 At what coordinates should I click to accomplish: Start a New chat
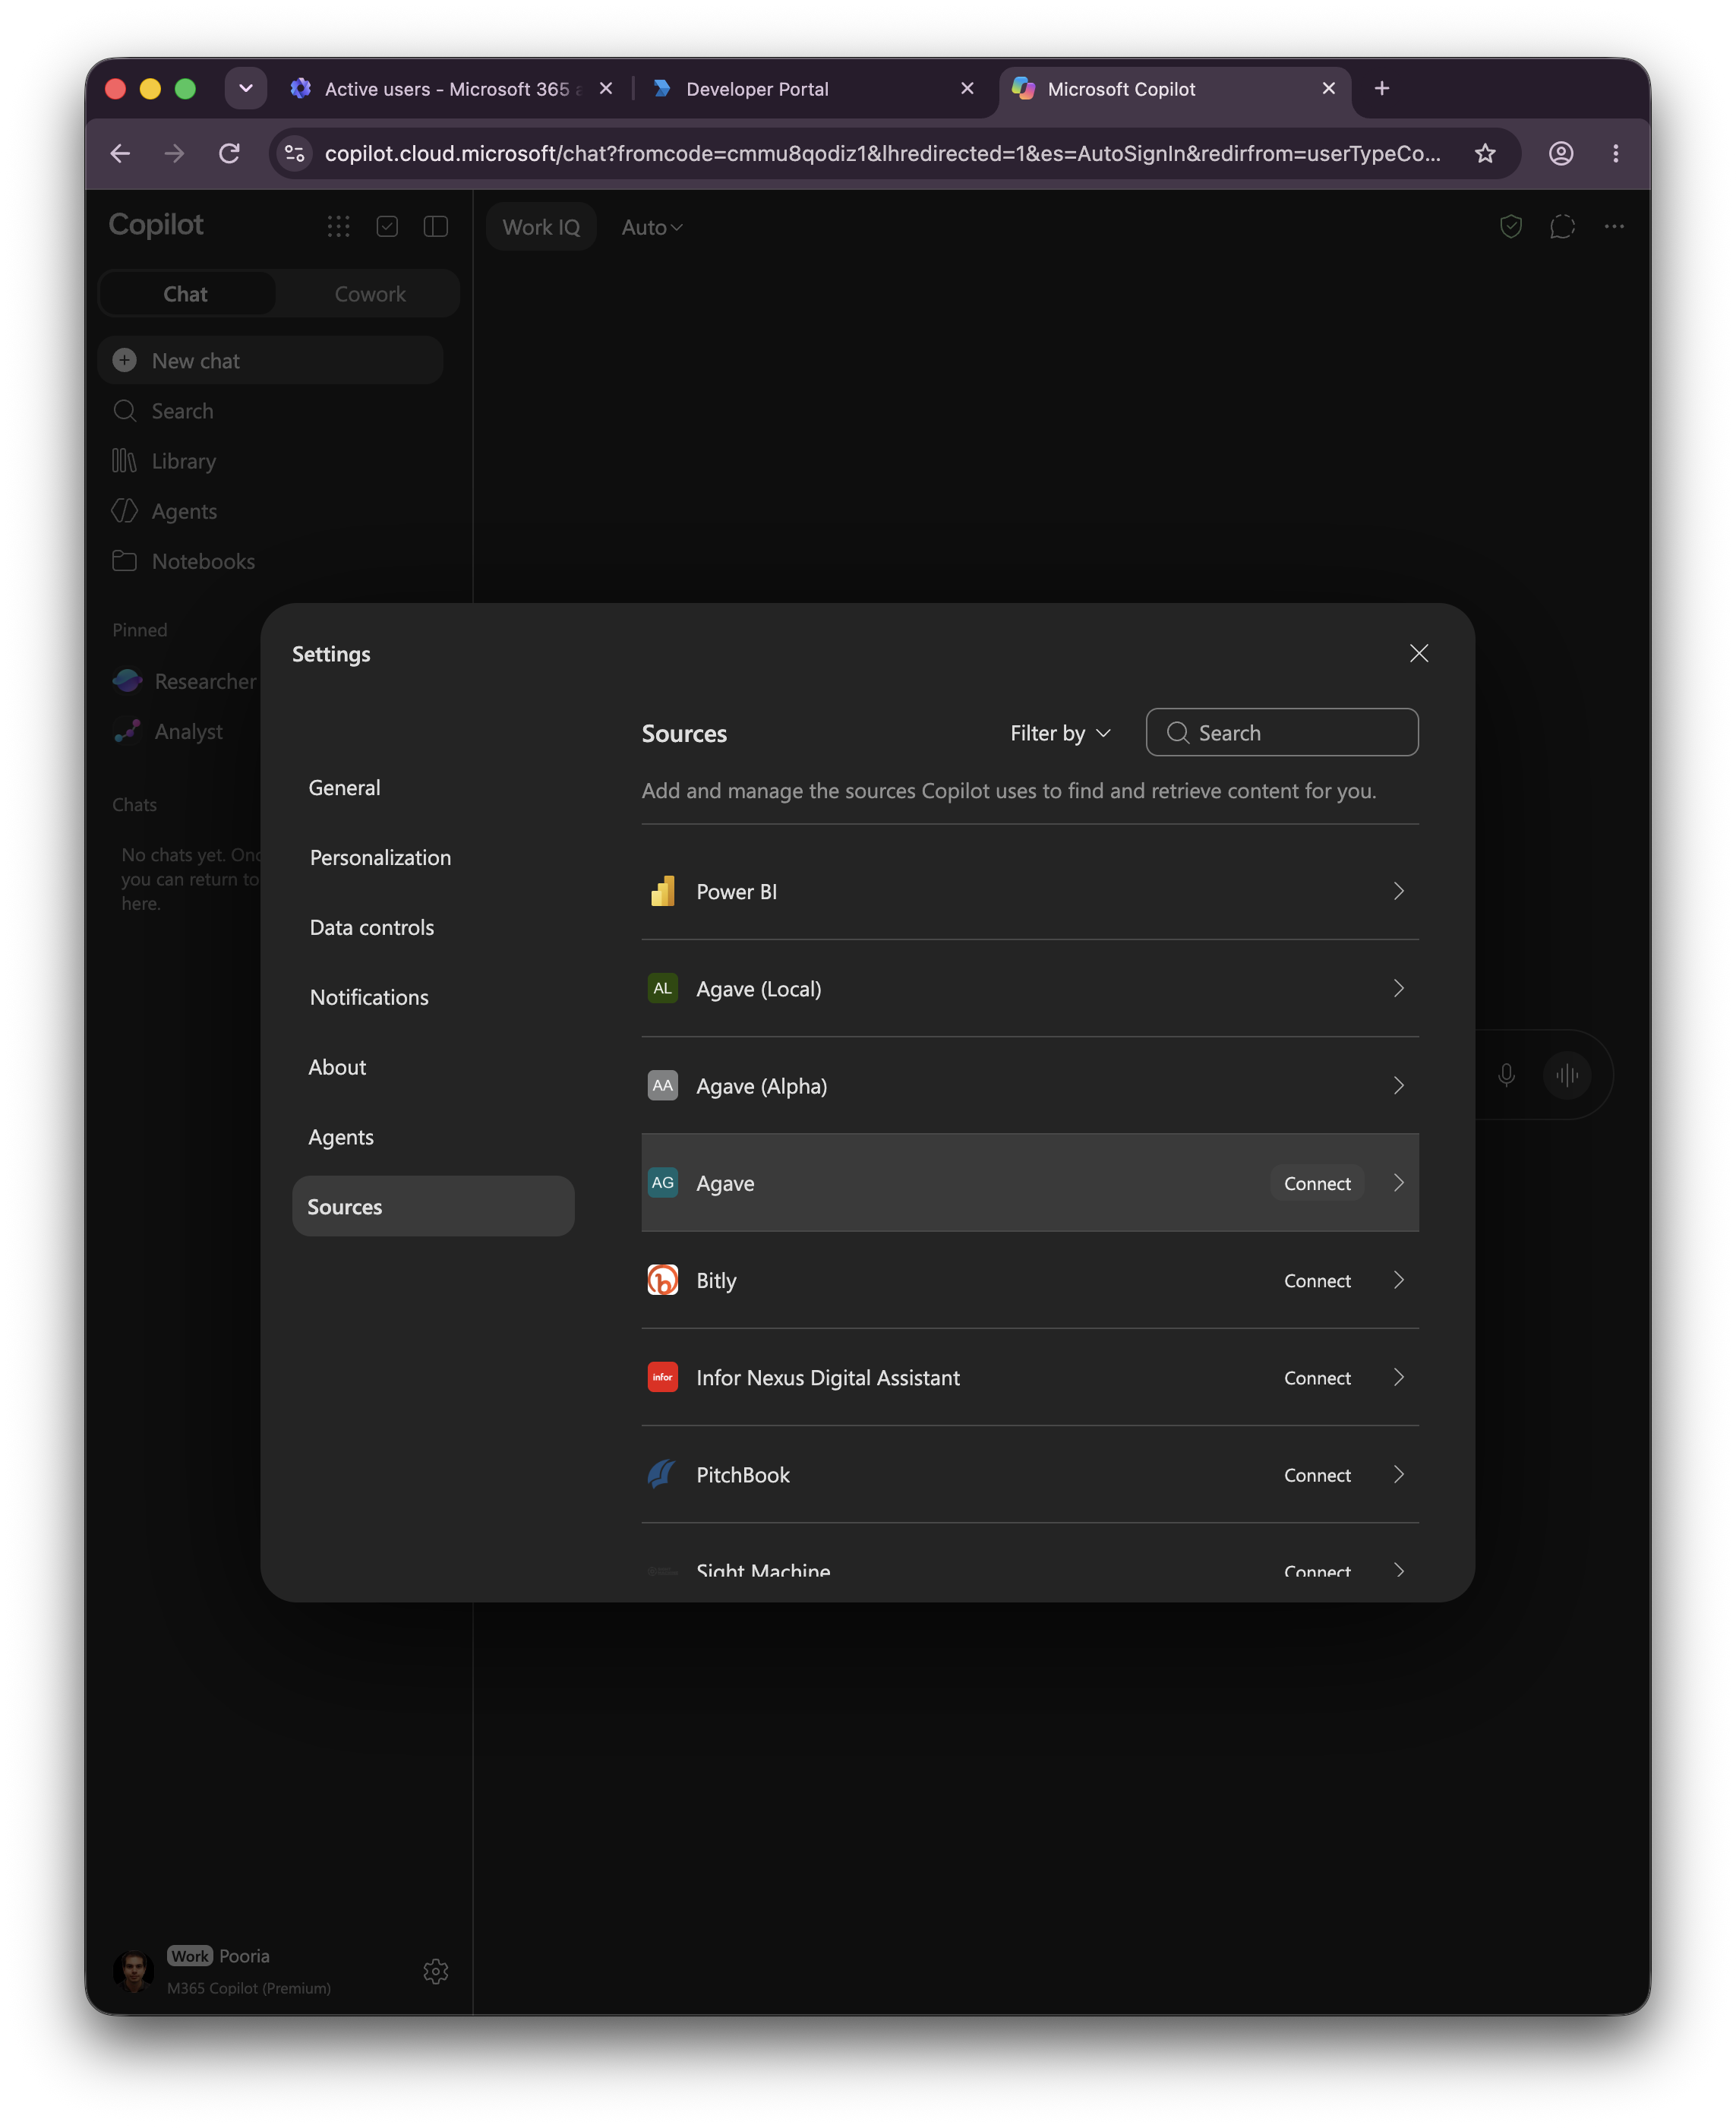[x=270, y=361]
